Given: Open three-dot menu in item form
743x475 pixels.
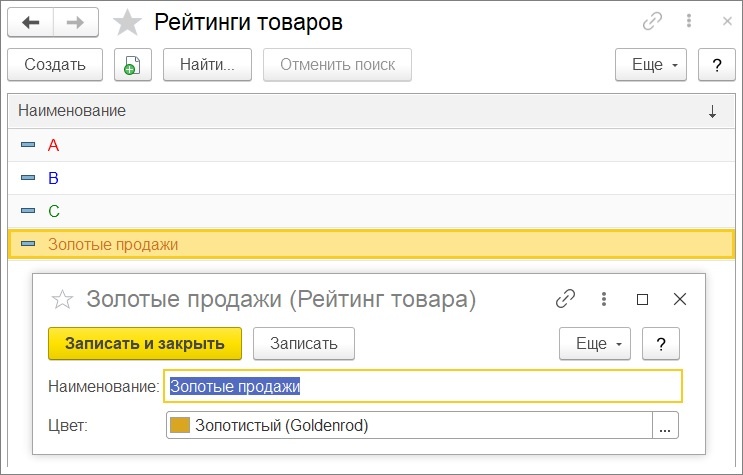Looking at the screenshot, I should pyautogui.click(x=604, y=299).
